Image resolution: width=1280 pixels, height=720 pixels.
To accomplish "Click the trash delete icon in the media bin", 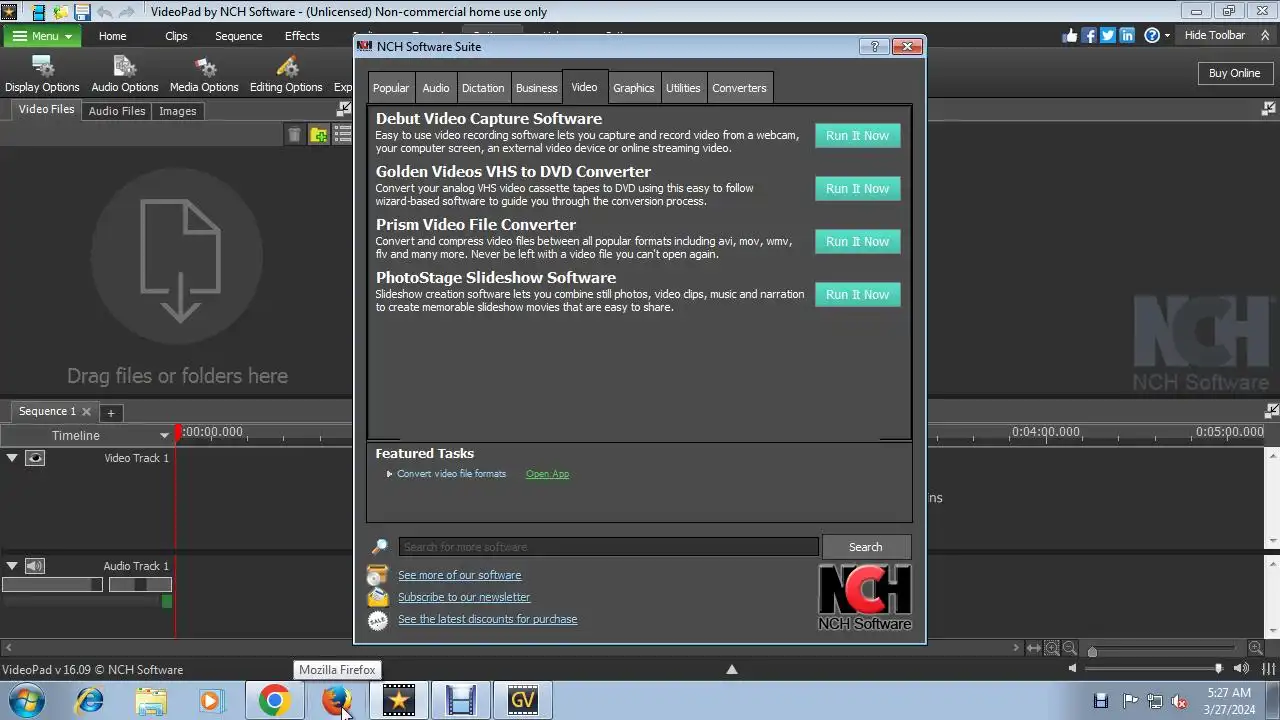I will tap(294, 135).
